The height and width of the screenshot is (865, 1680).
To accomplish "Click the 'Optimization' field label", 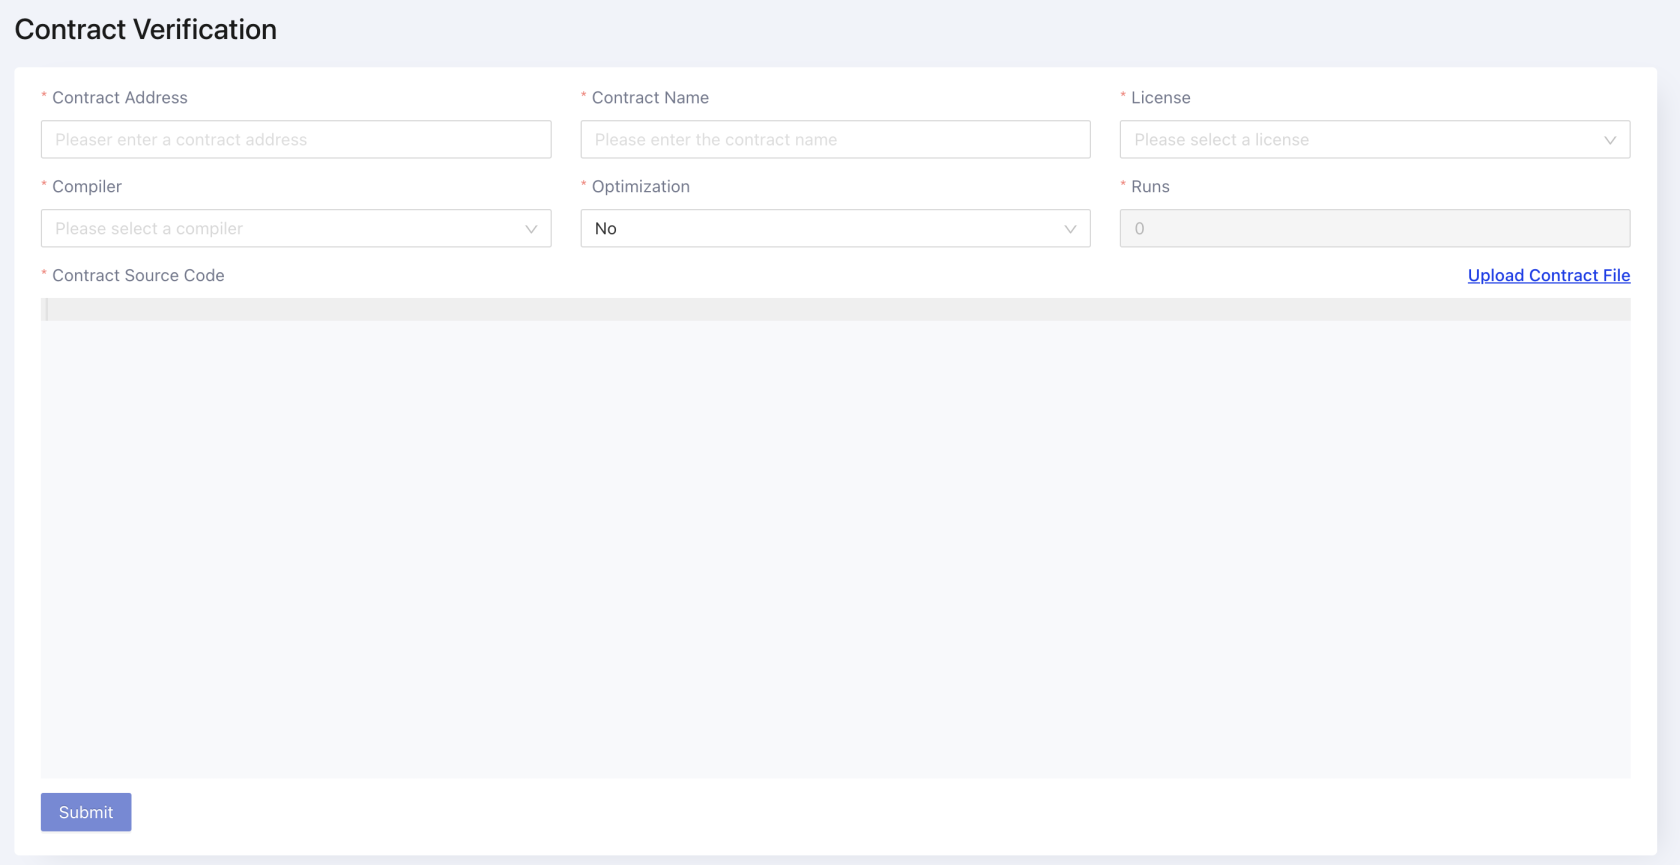I will point(640,187).
